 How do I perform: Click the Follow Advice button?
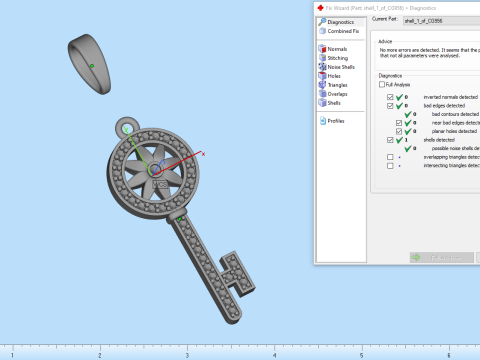442,257
